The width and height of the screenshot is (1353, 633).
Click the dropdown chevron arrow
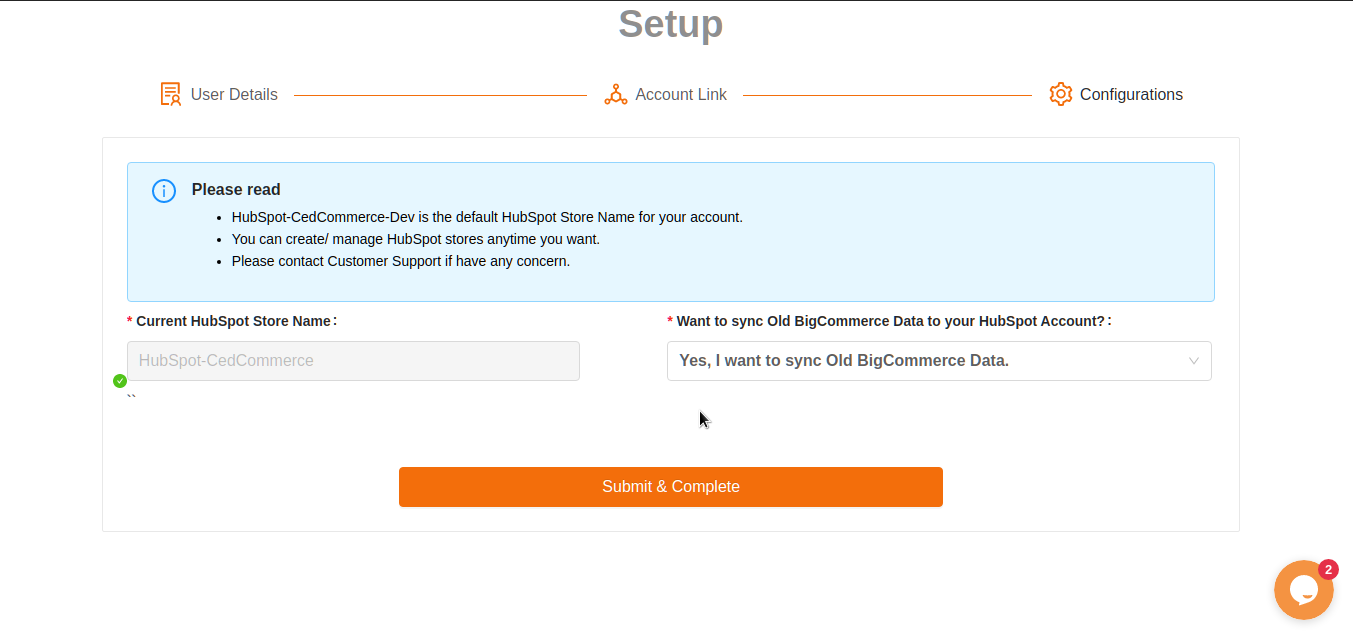[x=1193, y=361]
